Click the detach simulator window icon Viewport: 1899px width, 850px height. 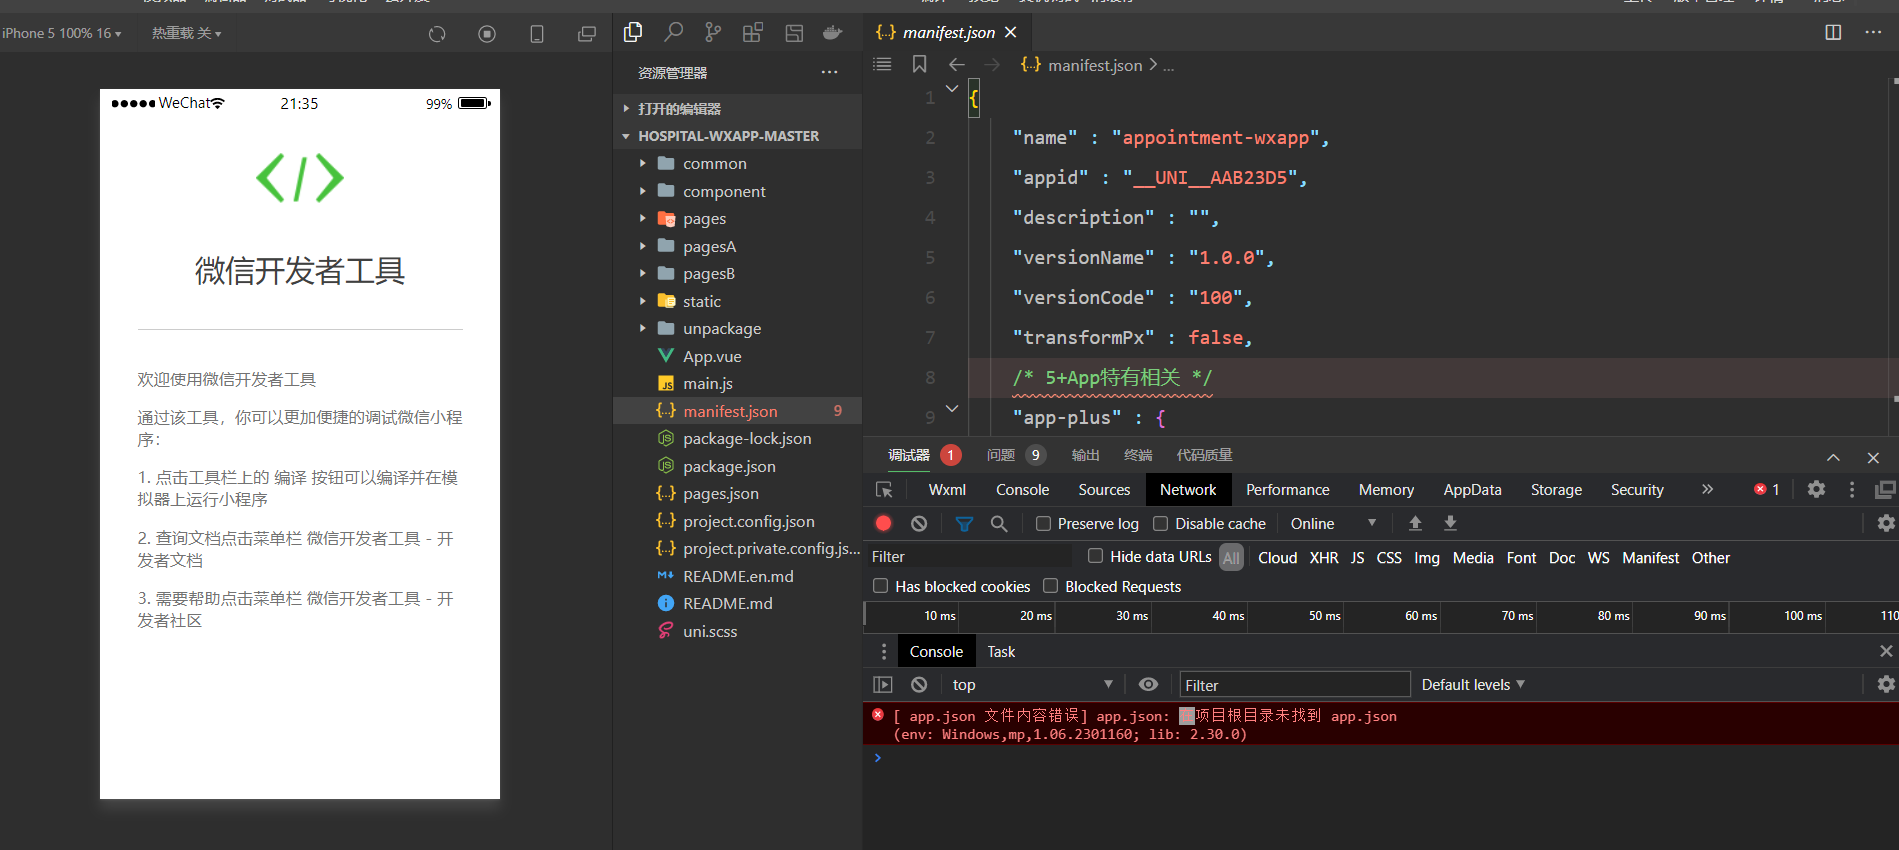[x=587, y=34]
